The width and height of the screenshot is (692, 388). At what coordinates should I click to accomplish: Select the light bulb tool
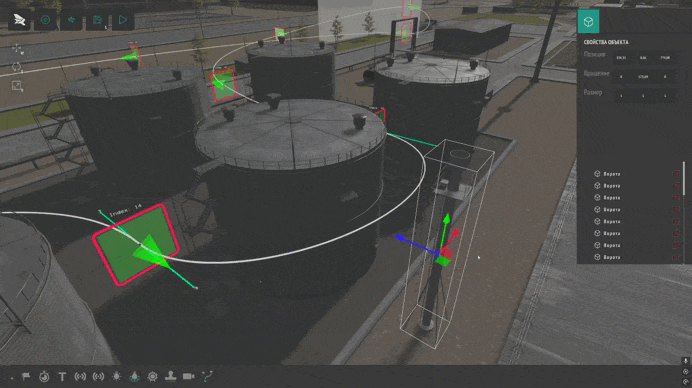point(117,377)
